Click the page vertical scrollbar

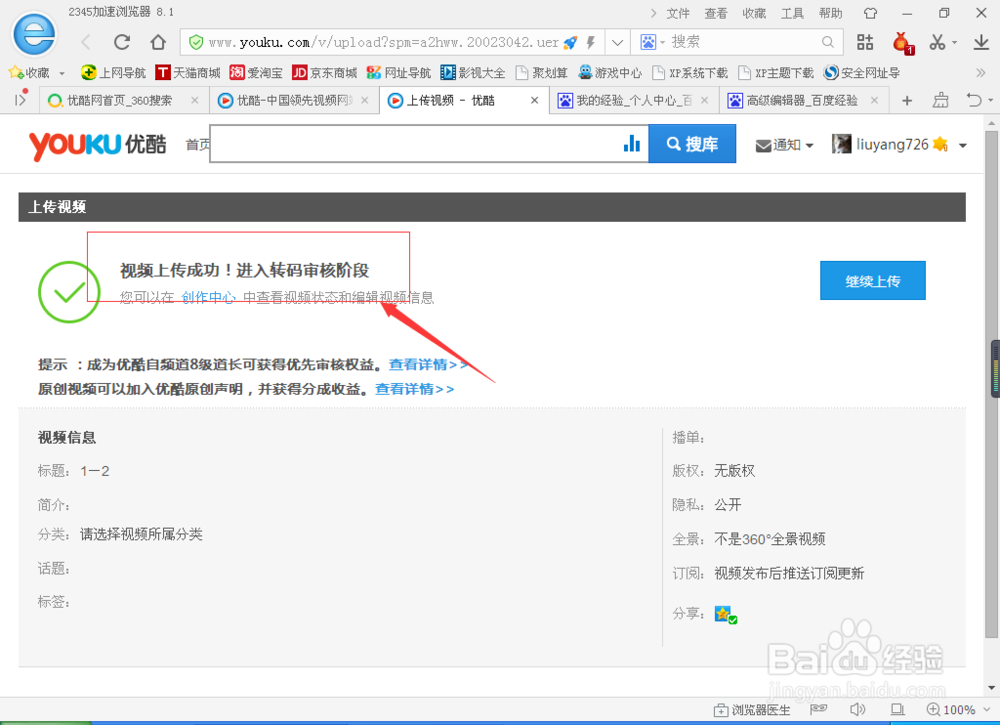pos(991,383)
